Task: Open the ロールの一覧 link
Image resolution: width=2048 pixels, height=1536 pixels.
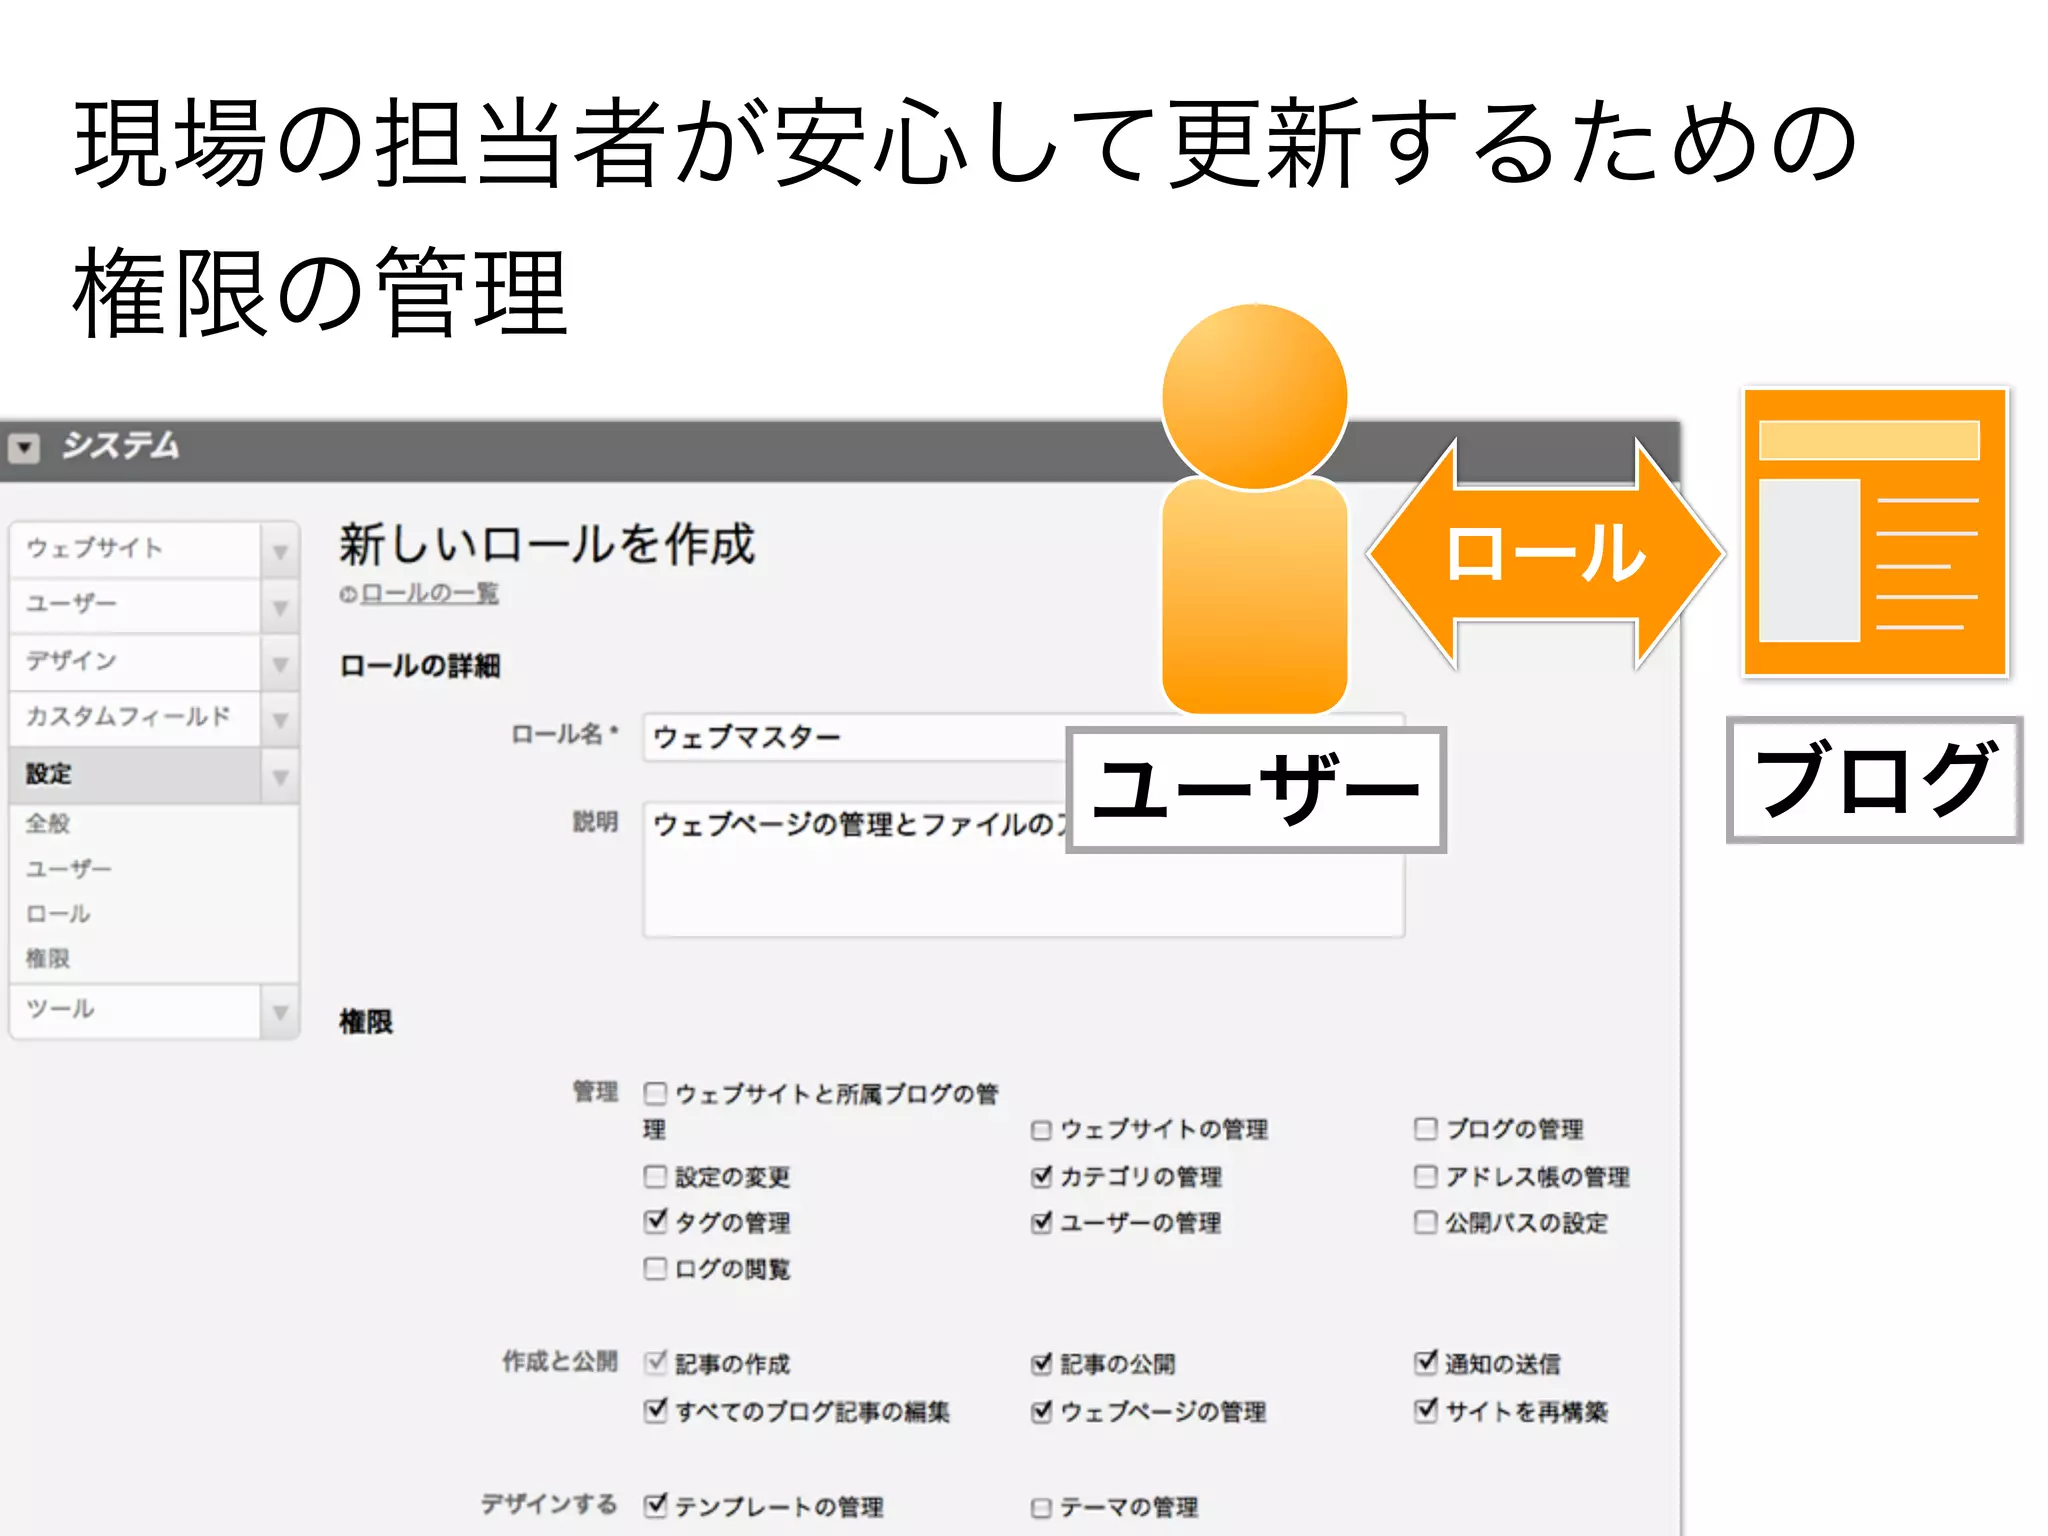Action: [x=430, y=594]
